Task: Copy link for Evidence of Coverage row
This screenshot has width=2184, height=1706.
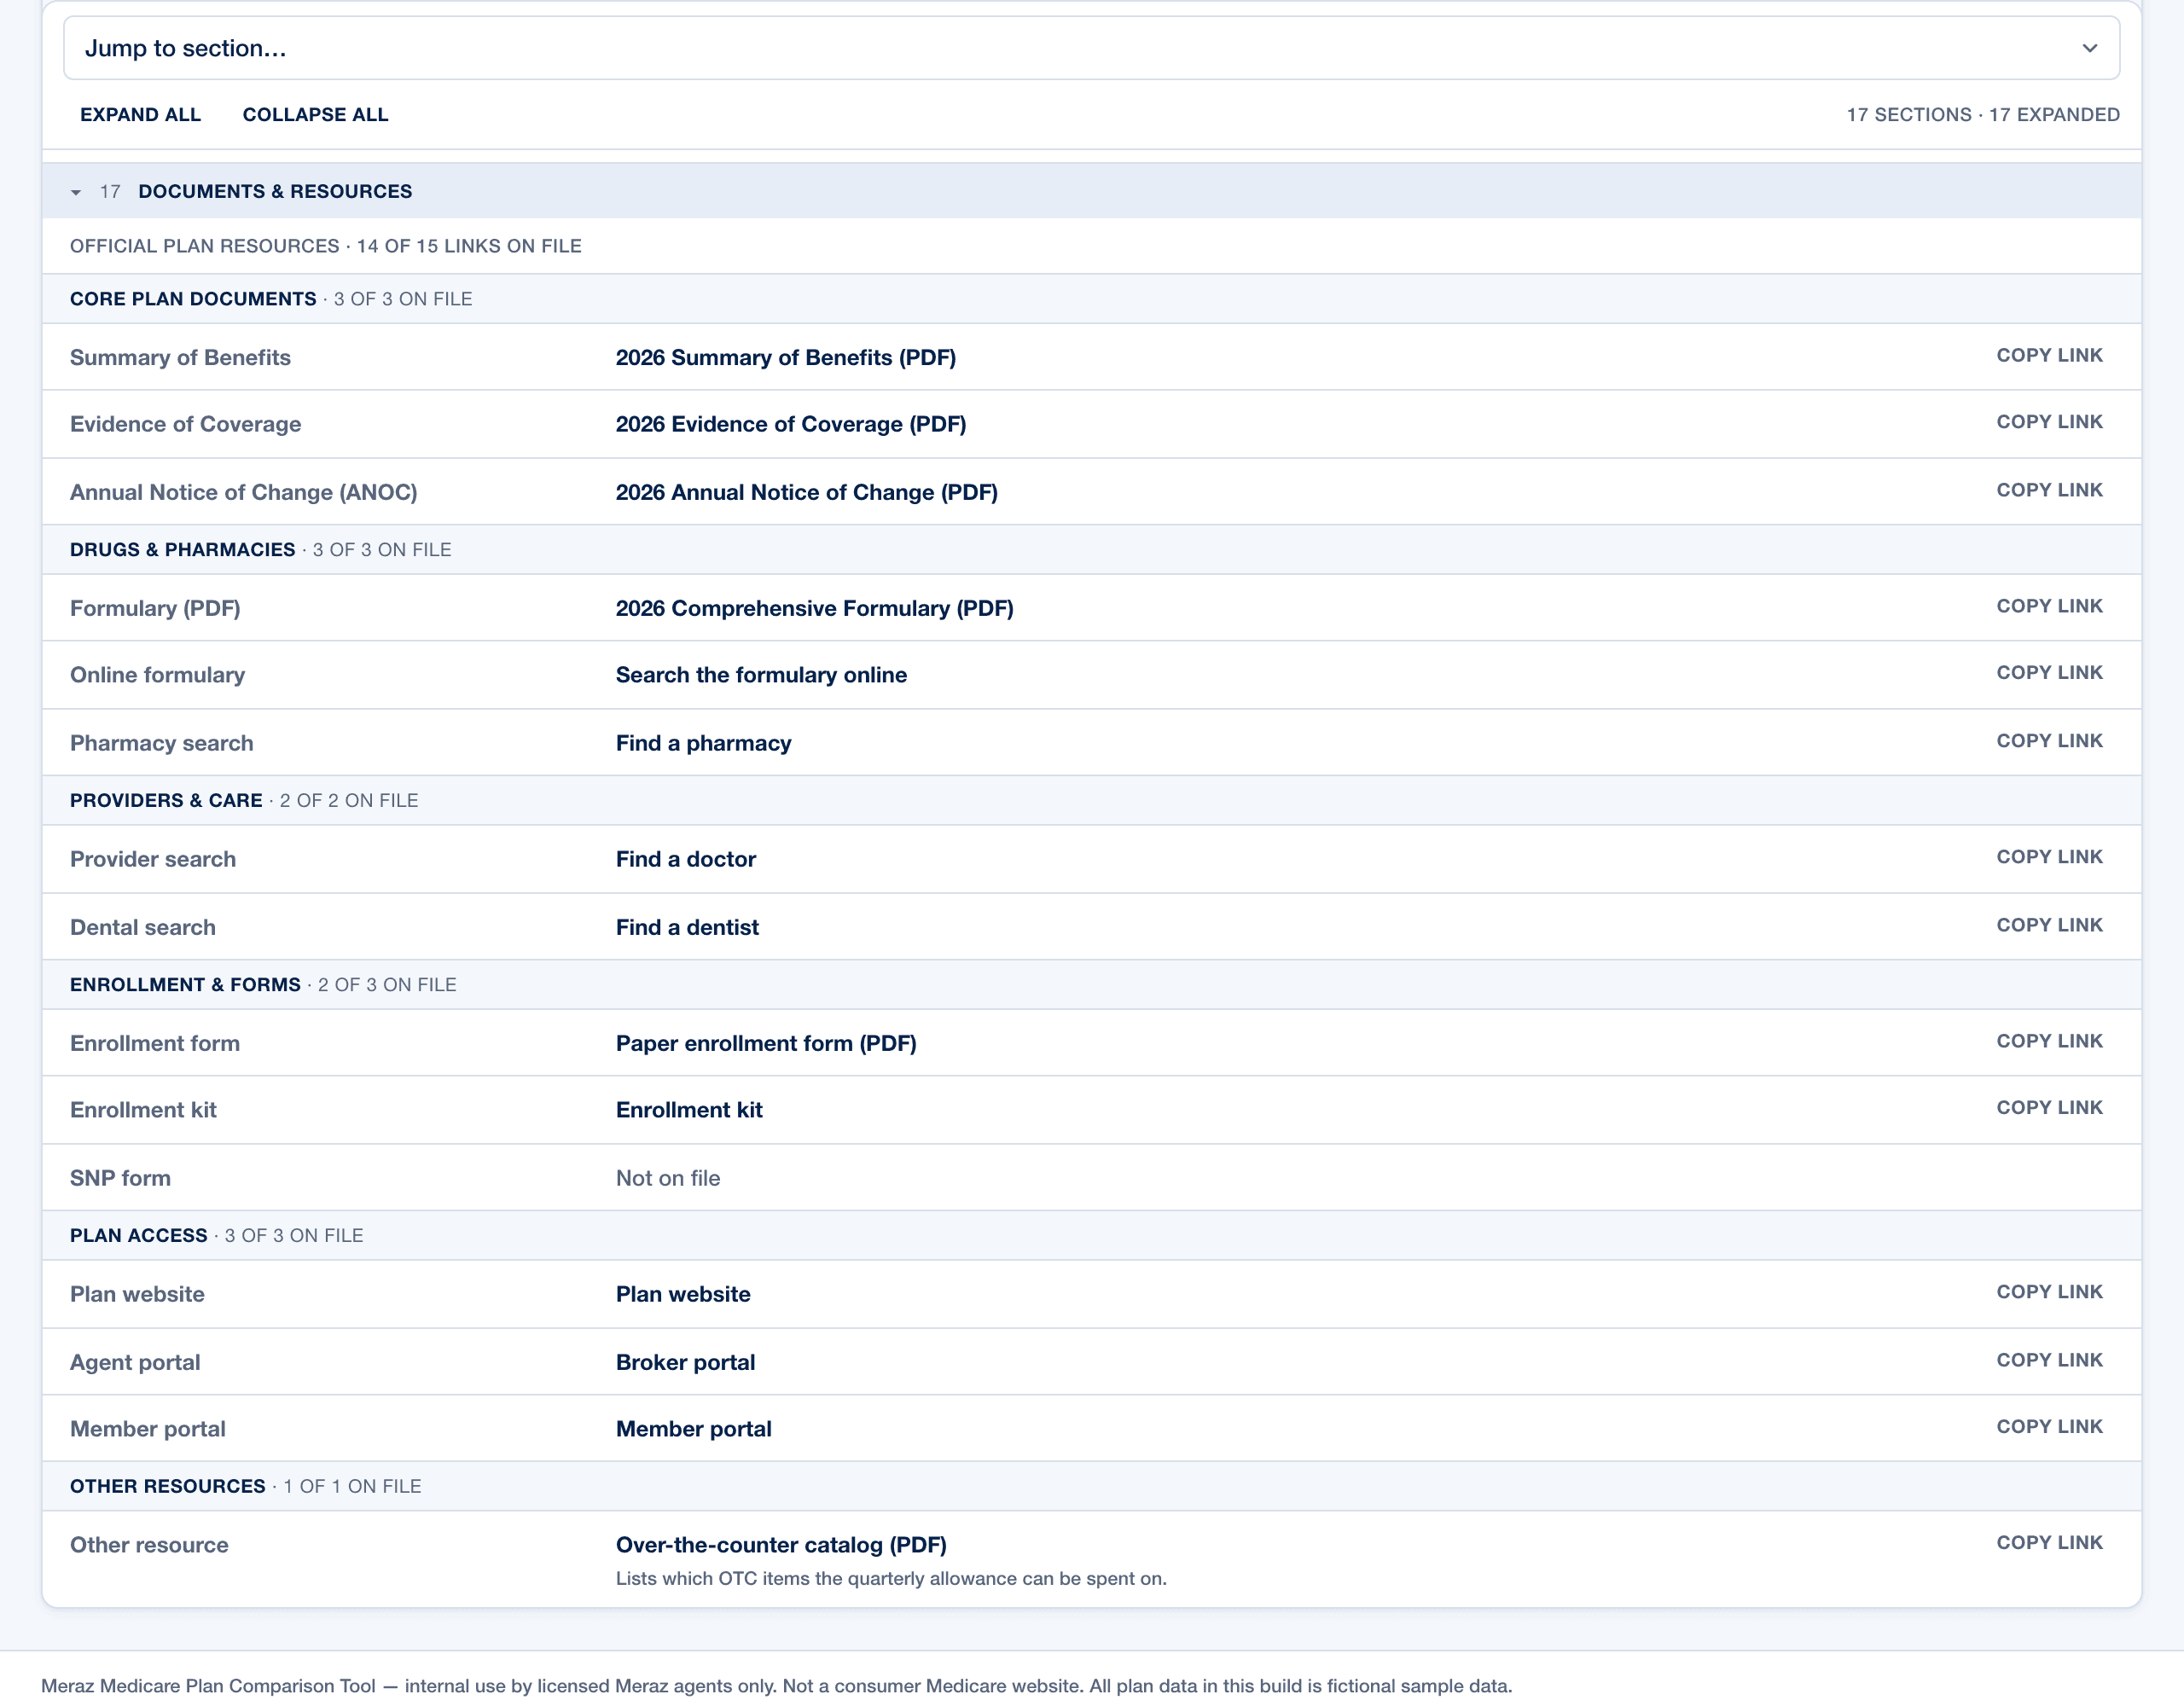Action: click(x=2049, y=422)
